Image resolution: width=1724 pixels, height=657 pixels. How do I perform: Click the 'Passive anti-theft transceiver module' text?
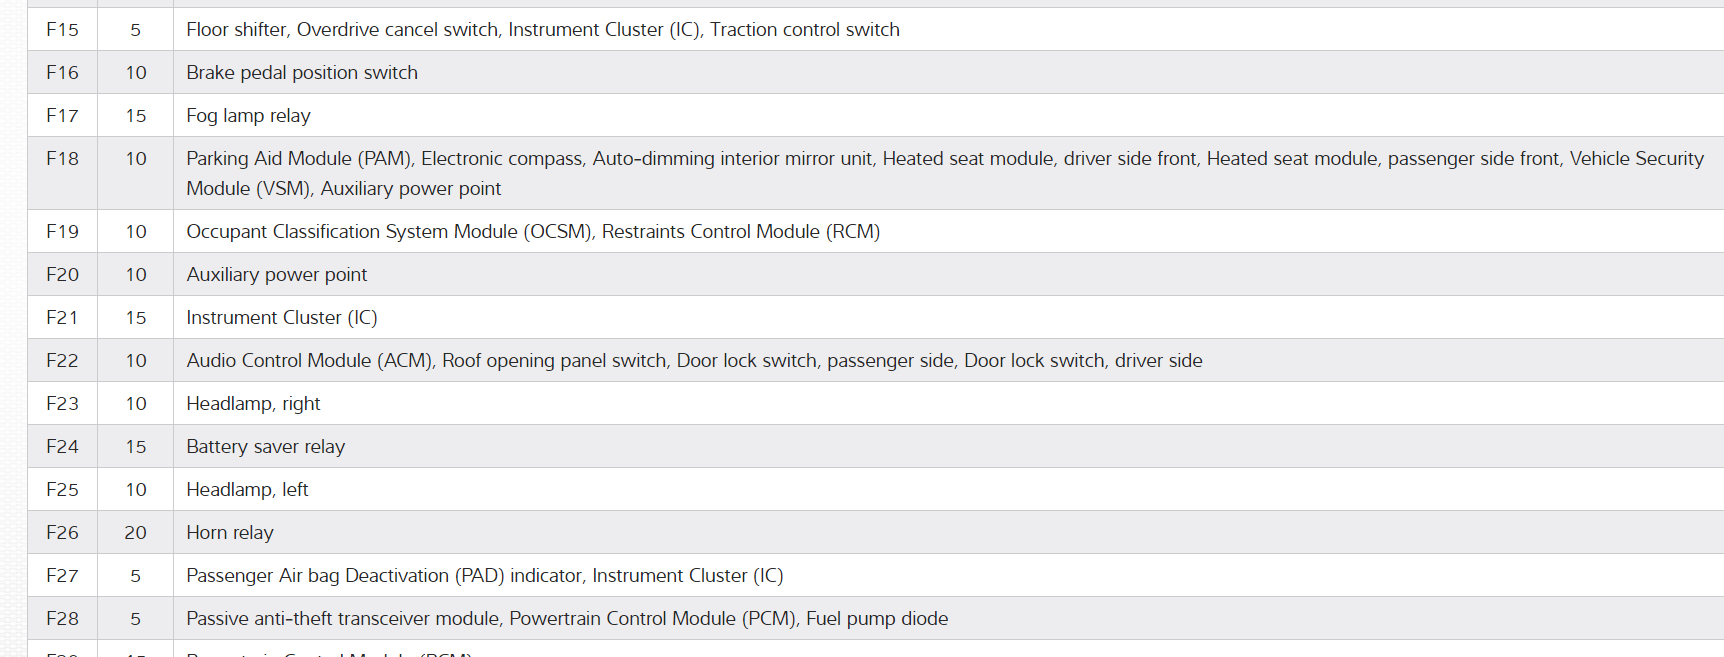point(343,619)
